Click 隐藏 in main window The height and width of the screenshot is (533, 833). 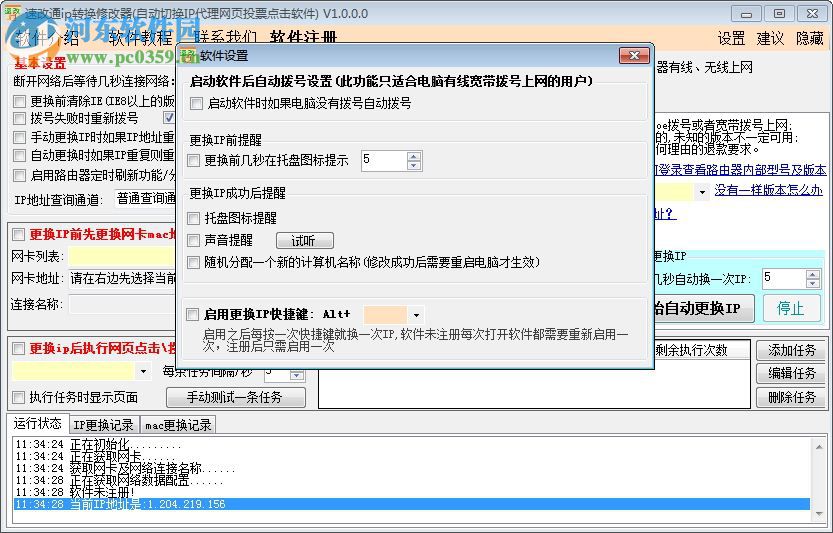809,38
